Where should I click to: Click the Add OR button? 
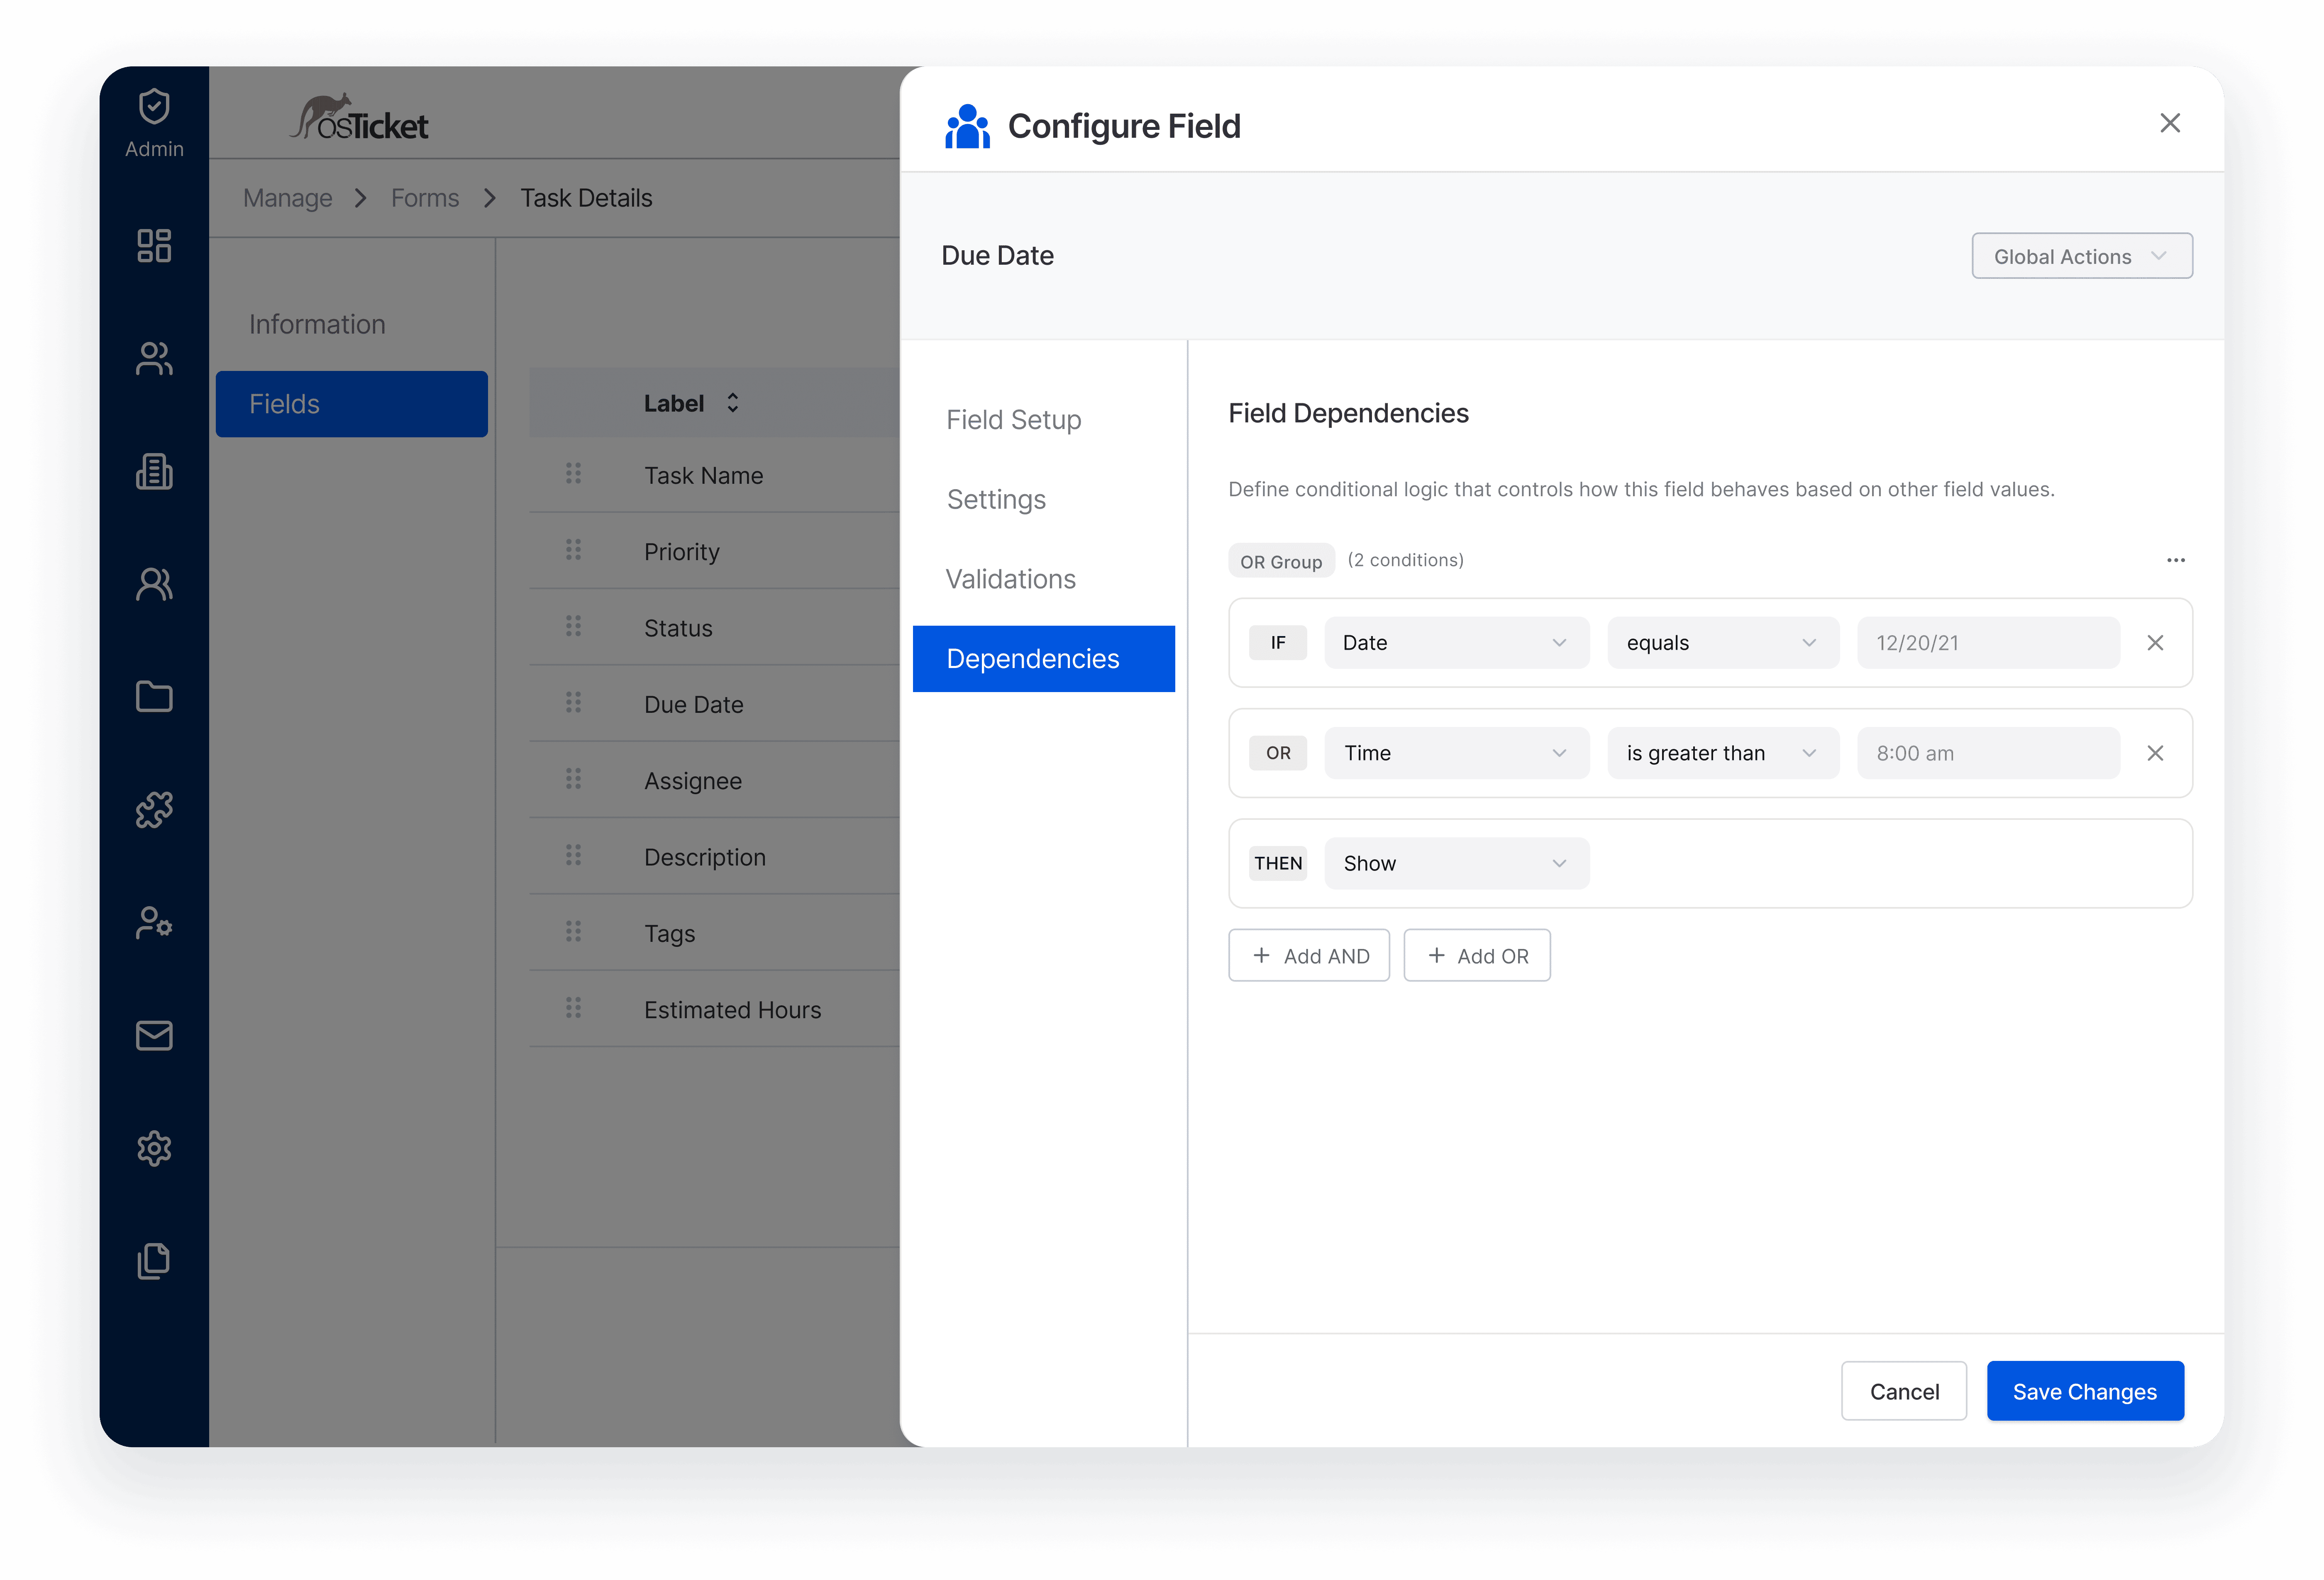click(x=1476, y=955)
